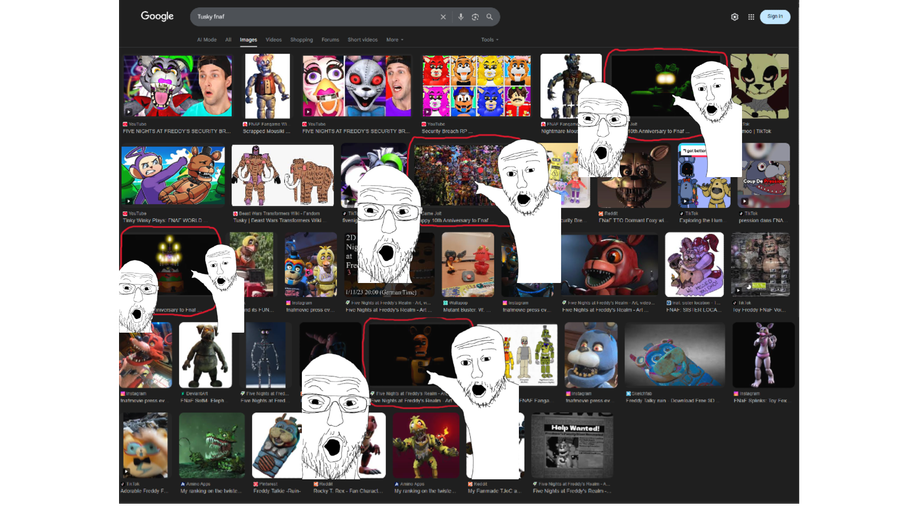This screenshot has height=506, width=900.
Task: Switch to the All results tab
Action: [x=228, y=40]
